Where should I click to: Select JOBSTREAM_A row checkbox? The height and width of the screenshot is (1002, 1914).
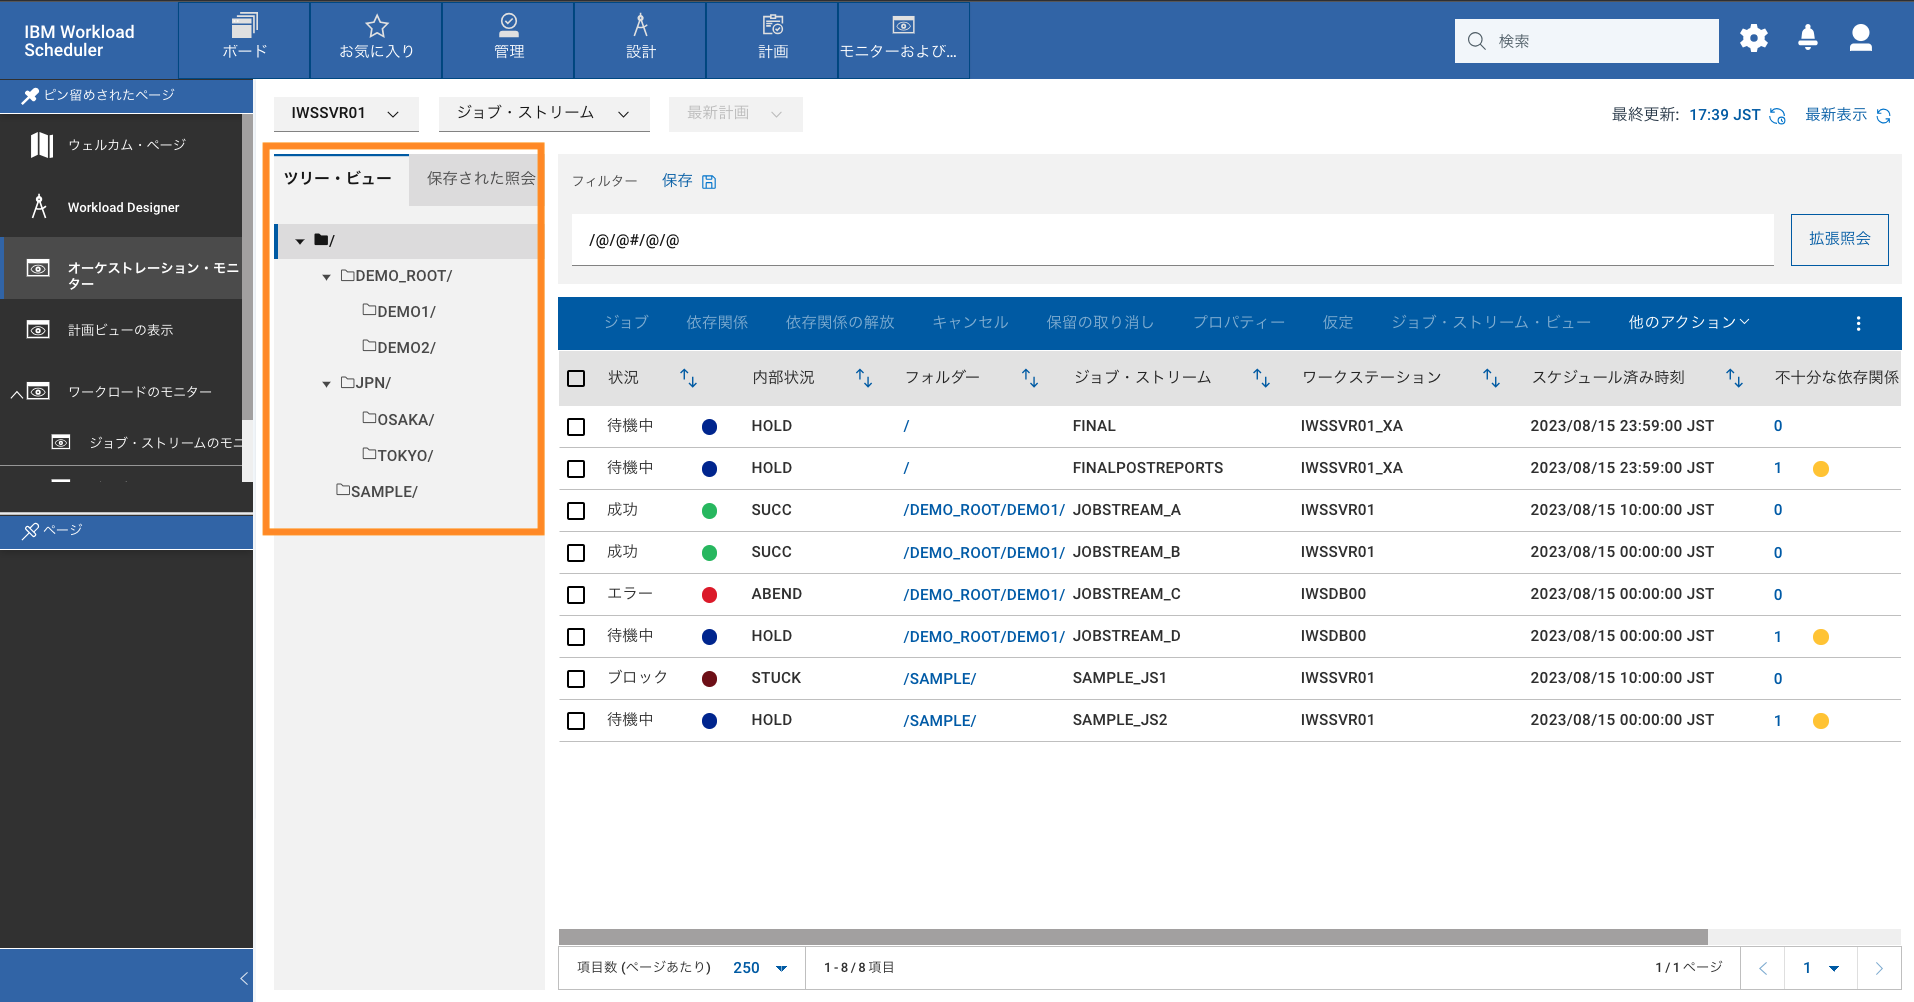tap(576, 511)
